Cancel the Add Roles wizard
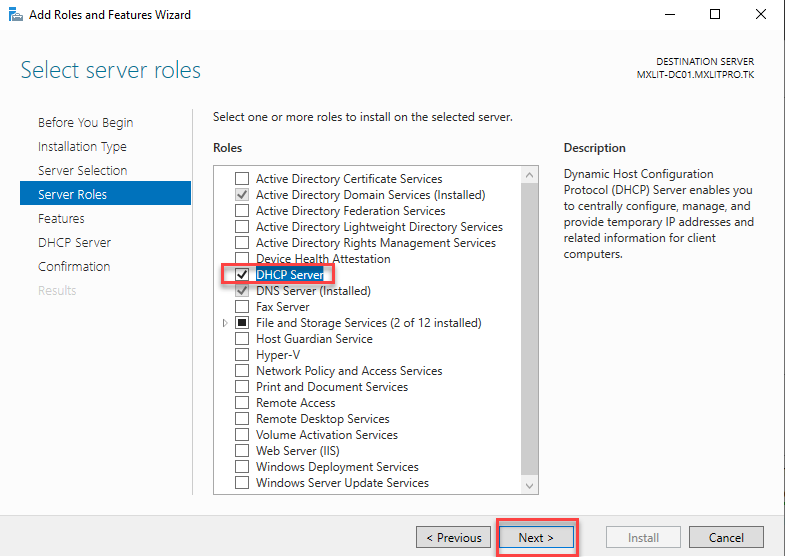 point(726,537)
